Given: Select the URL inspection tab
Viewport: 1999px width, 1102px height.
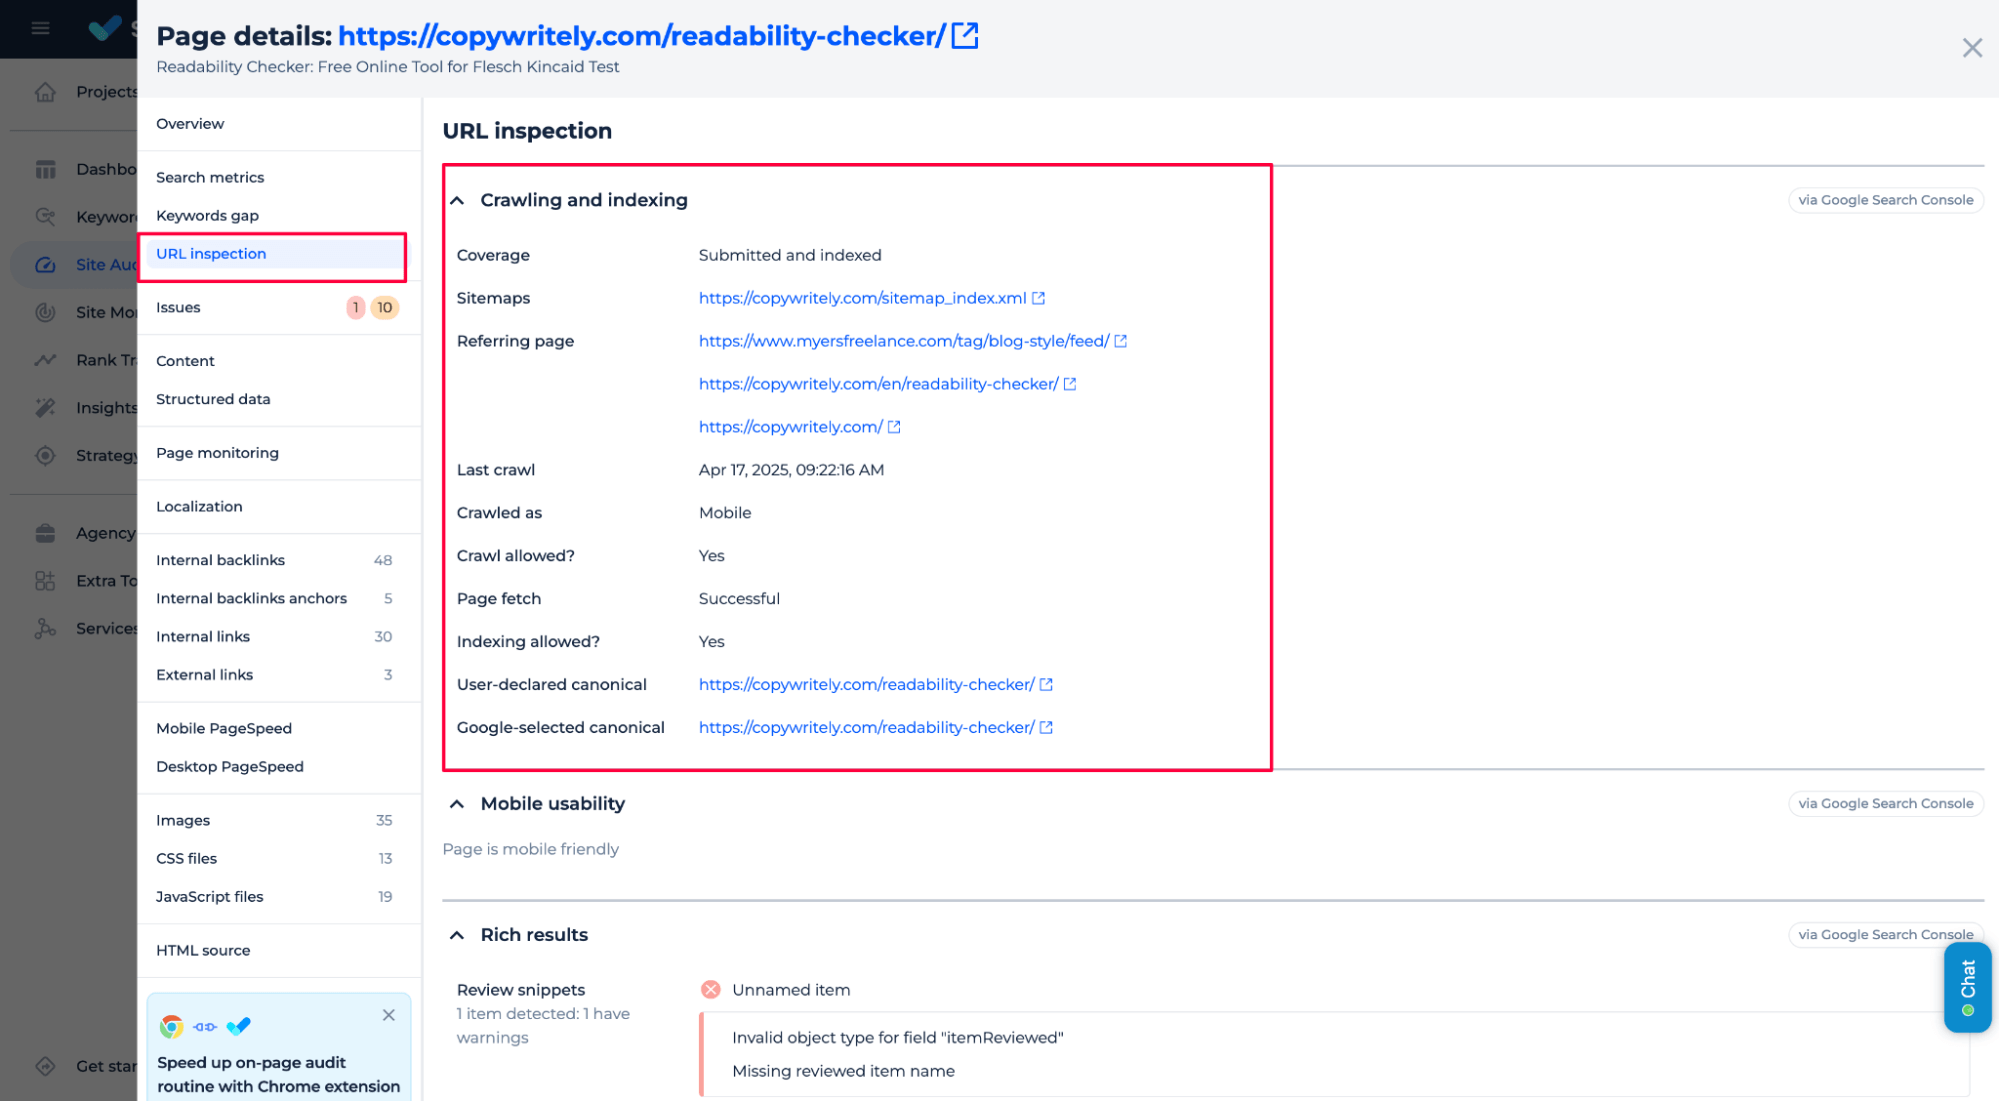Looking at the screenshot, I should (x=274, y=254).
